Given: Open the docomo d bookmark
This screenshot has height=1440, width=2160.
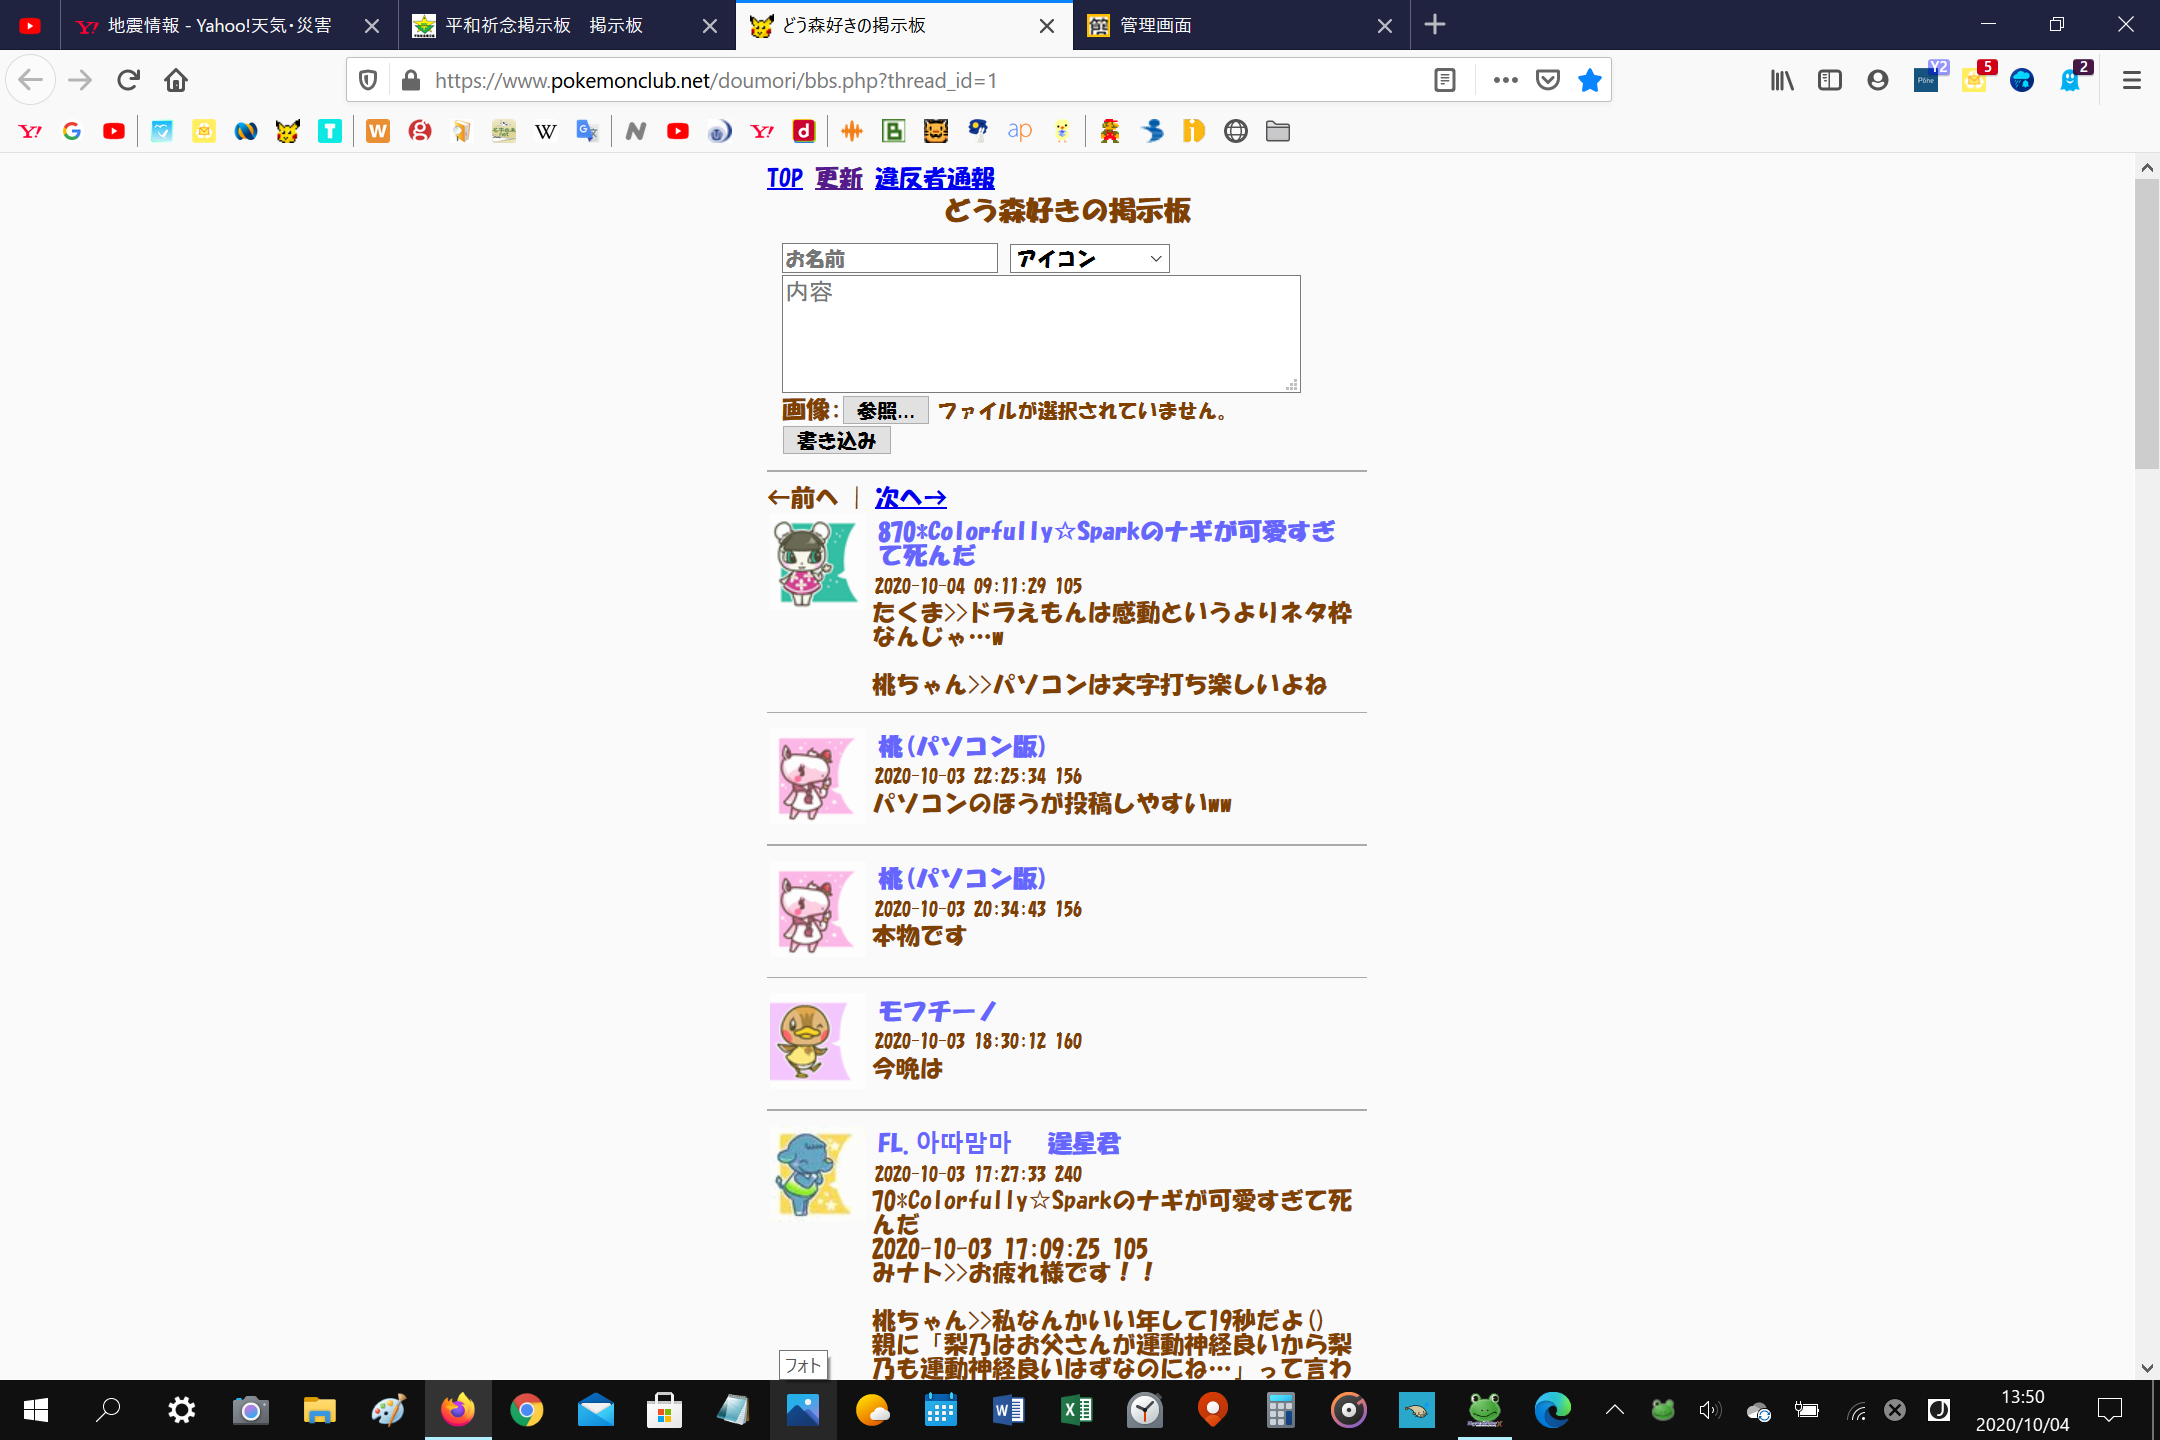Looking at the screenshot, I should click(804, 131).
